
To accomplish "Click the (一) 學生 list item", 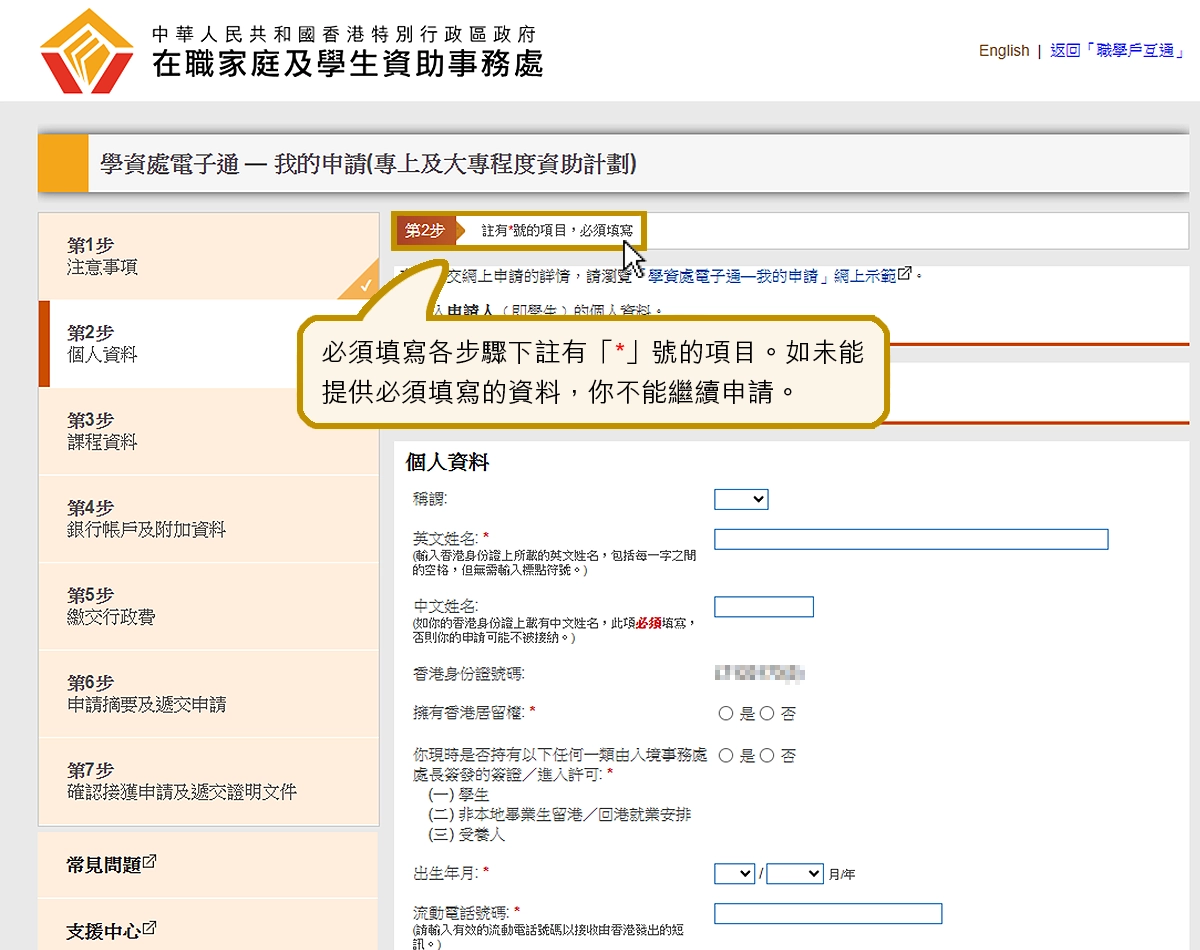I will tap(458, 795).
